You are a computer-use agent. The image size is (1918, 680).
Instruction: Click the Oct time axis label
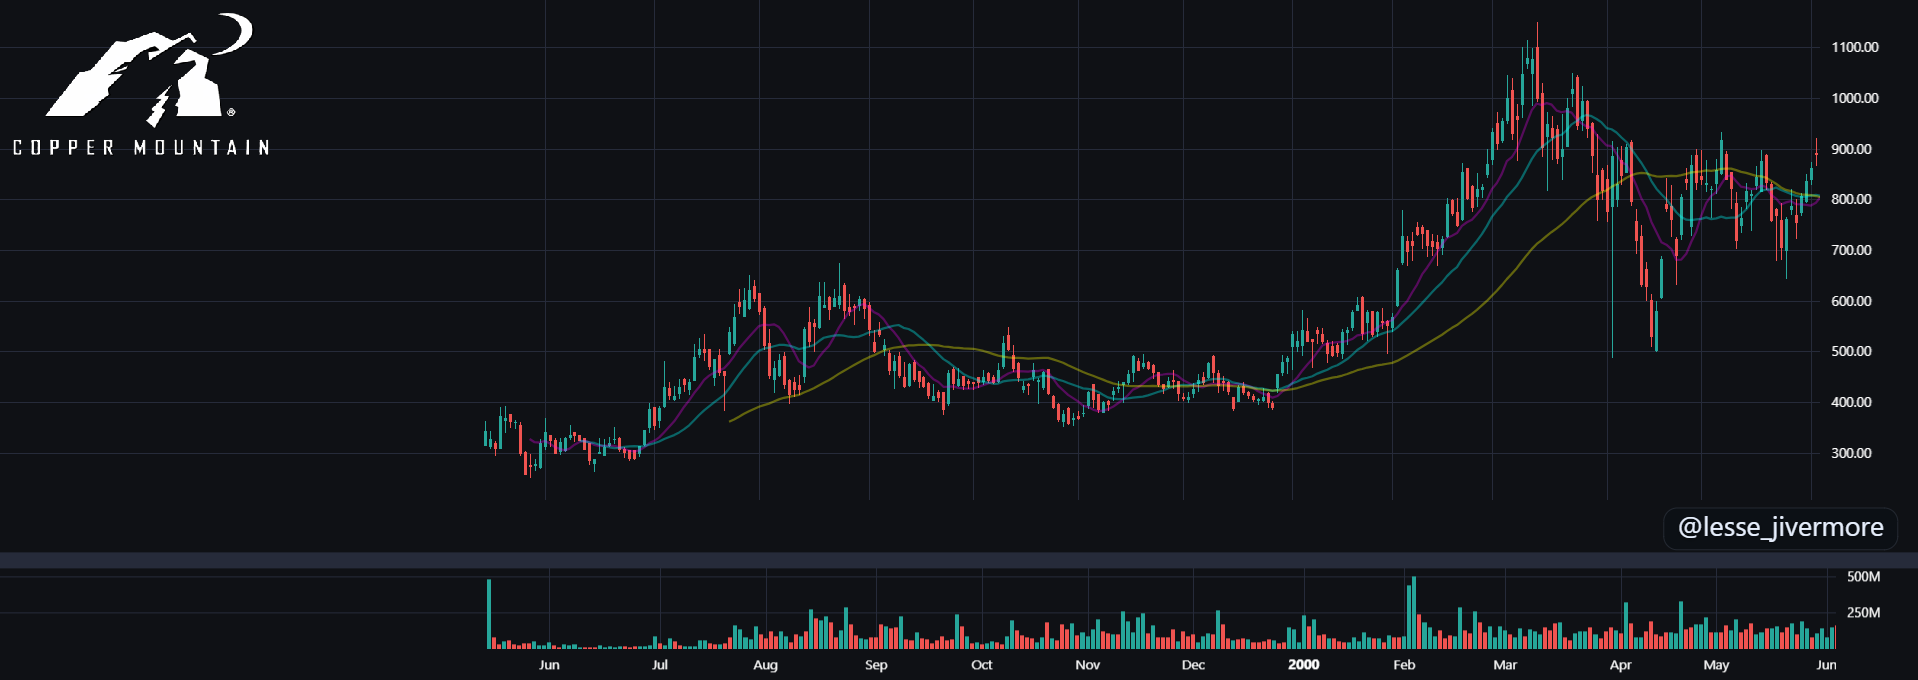point(982,665)
